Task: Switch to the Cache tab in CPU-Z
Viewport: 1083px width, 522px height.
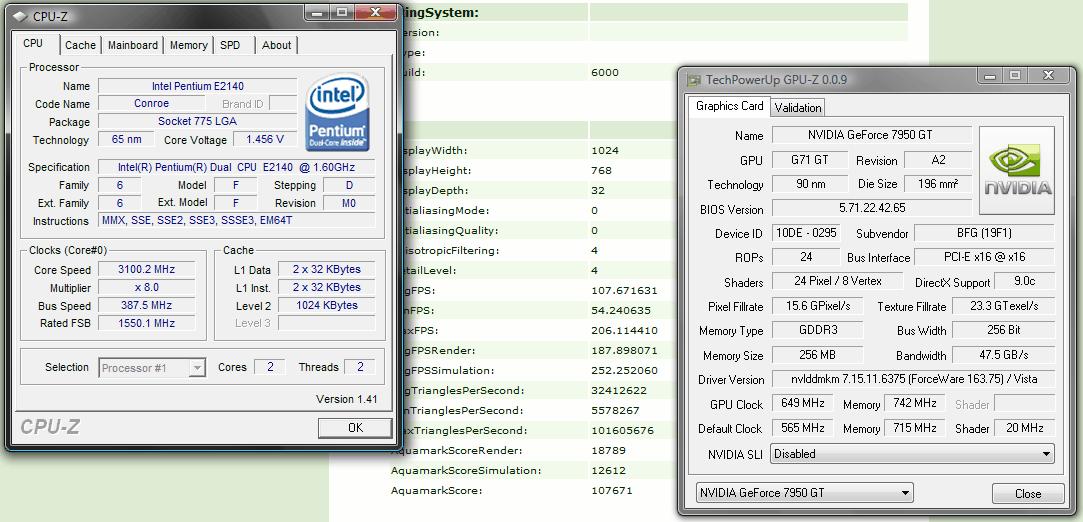Action: tap(80, 45)
